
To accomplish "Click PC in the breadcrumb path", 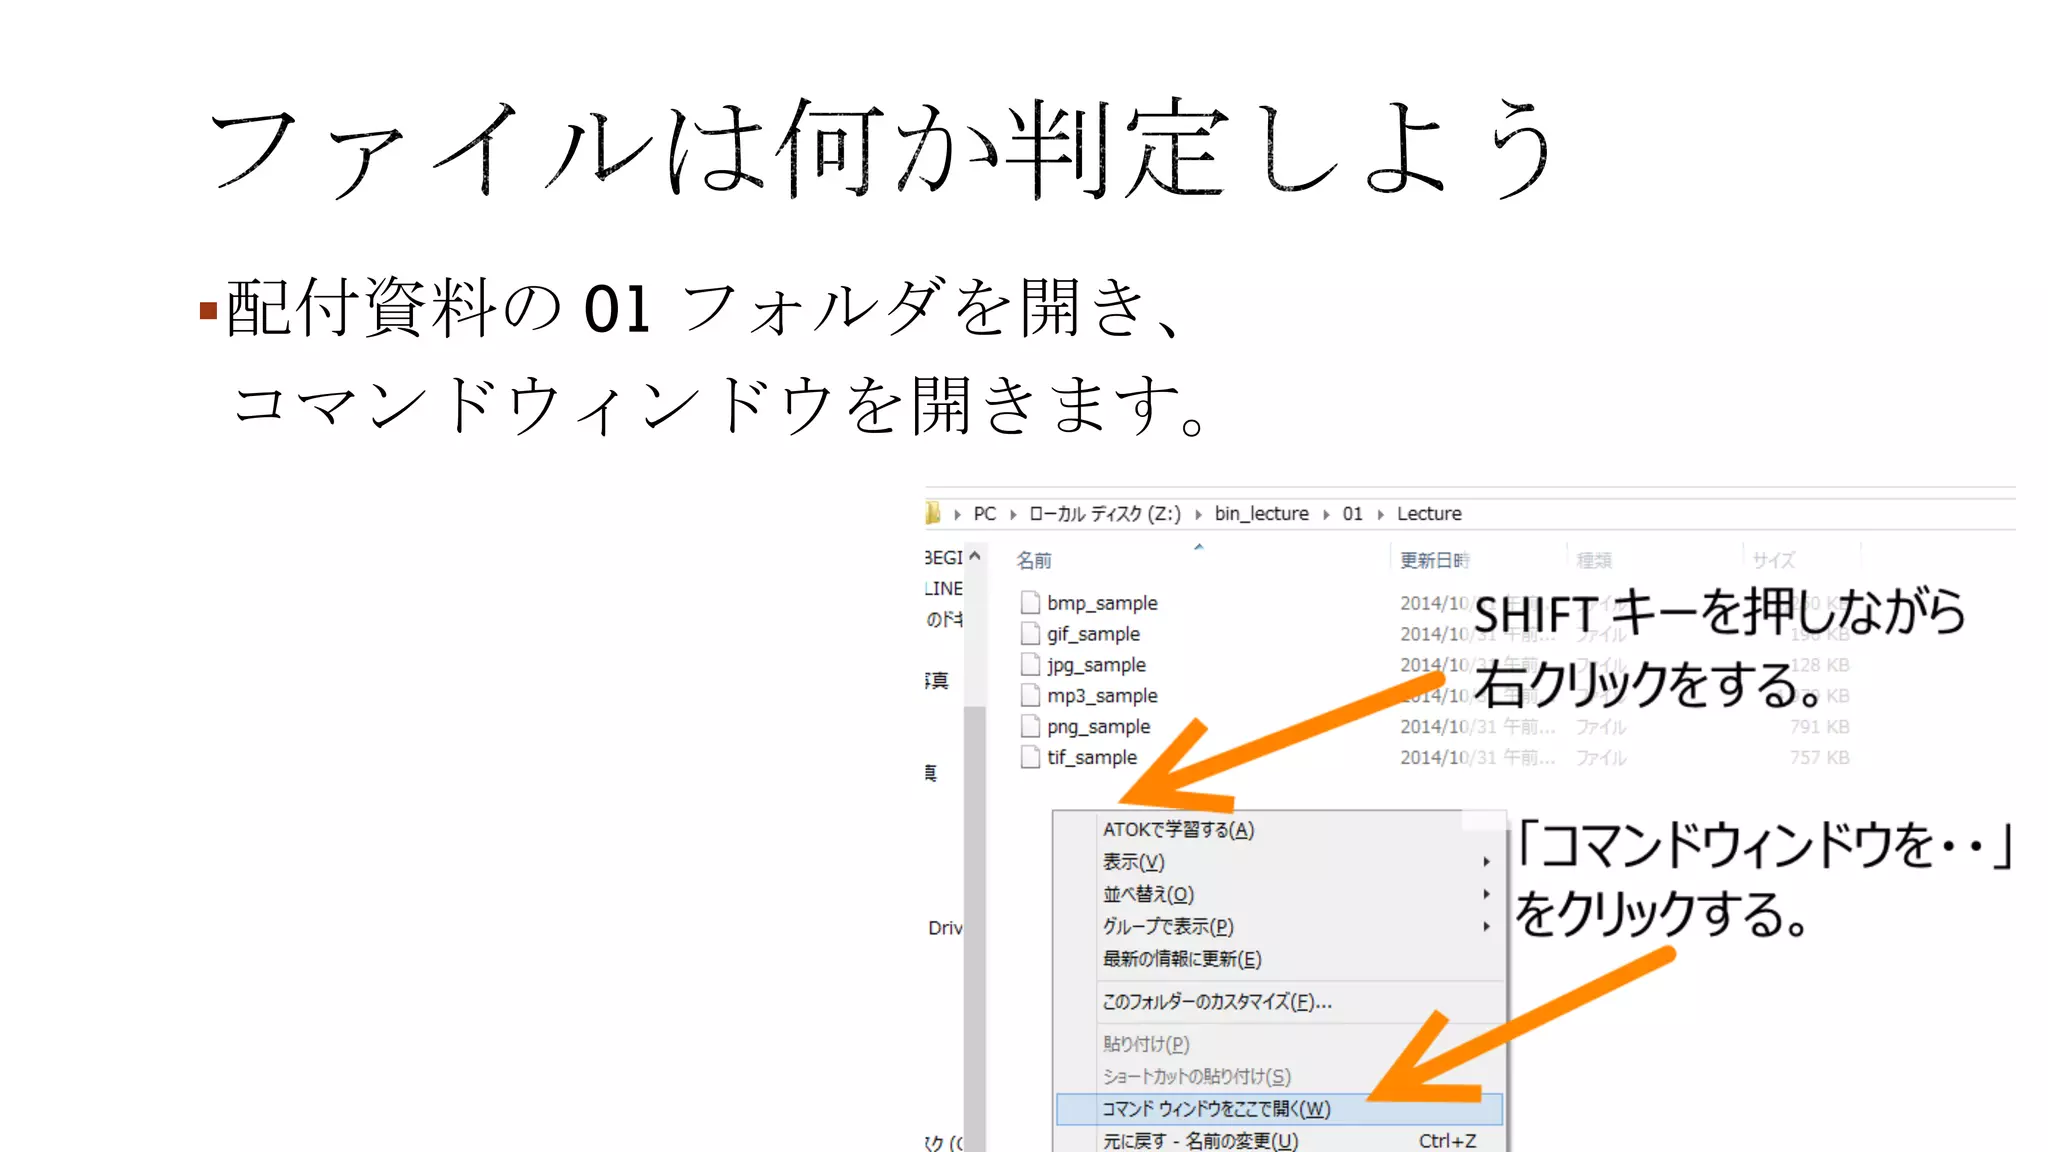I will click(985, 513).
